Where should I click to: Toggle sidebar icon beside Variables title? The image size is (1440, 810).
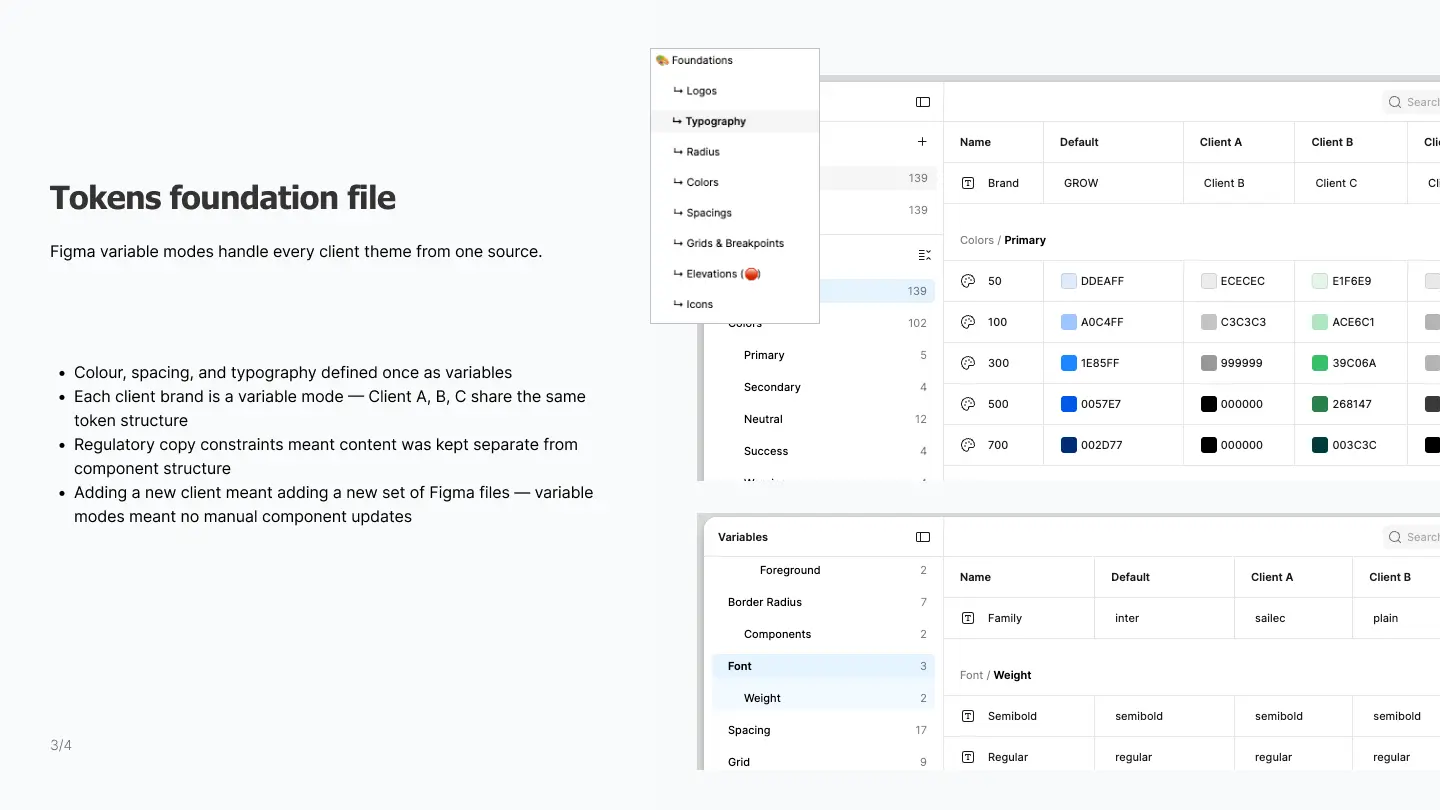[923, 537]
